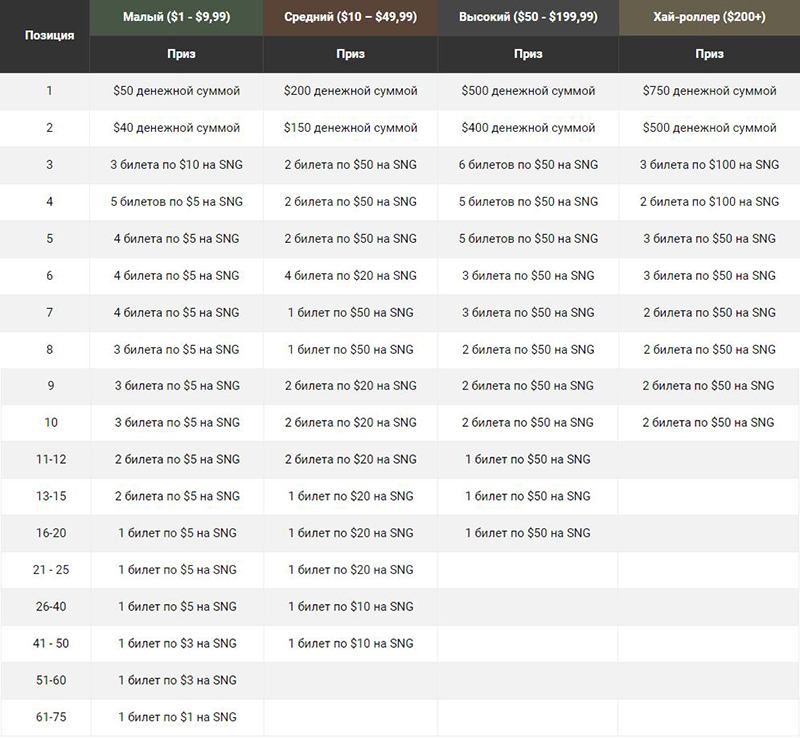Select the "6 билетов по $50 на SNG" cell

(528, 165)
